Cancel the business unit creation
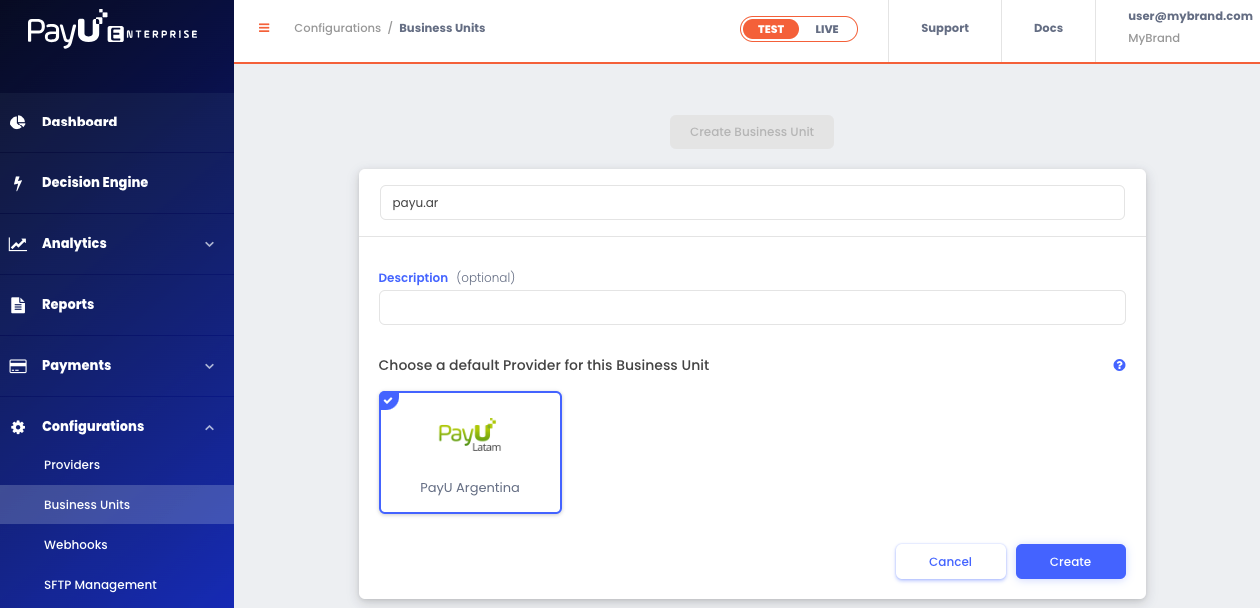Viewport: 1260px width, 608px height. [x=950, y=561]
